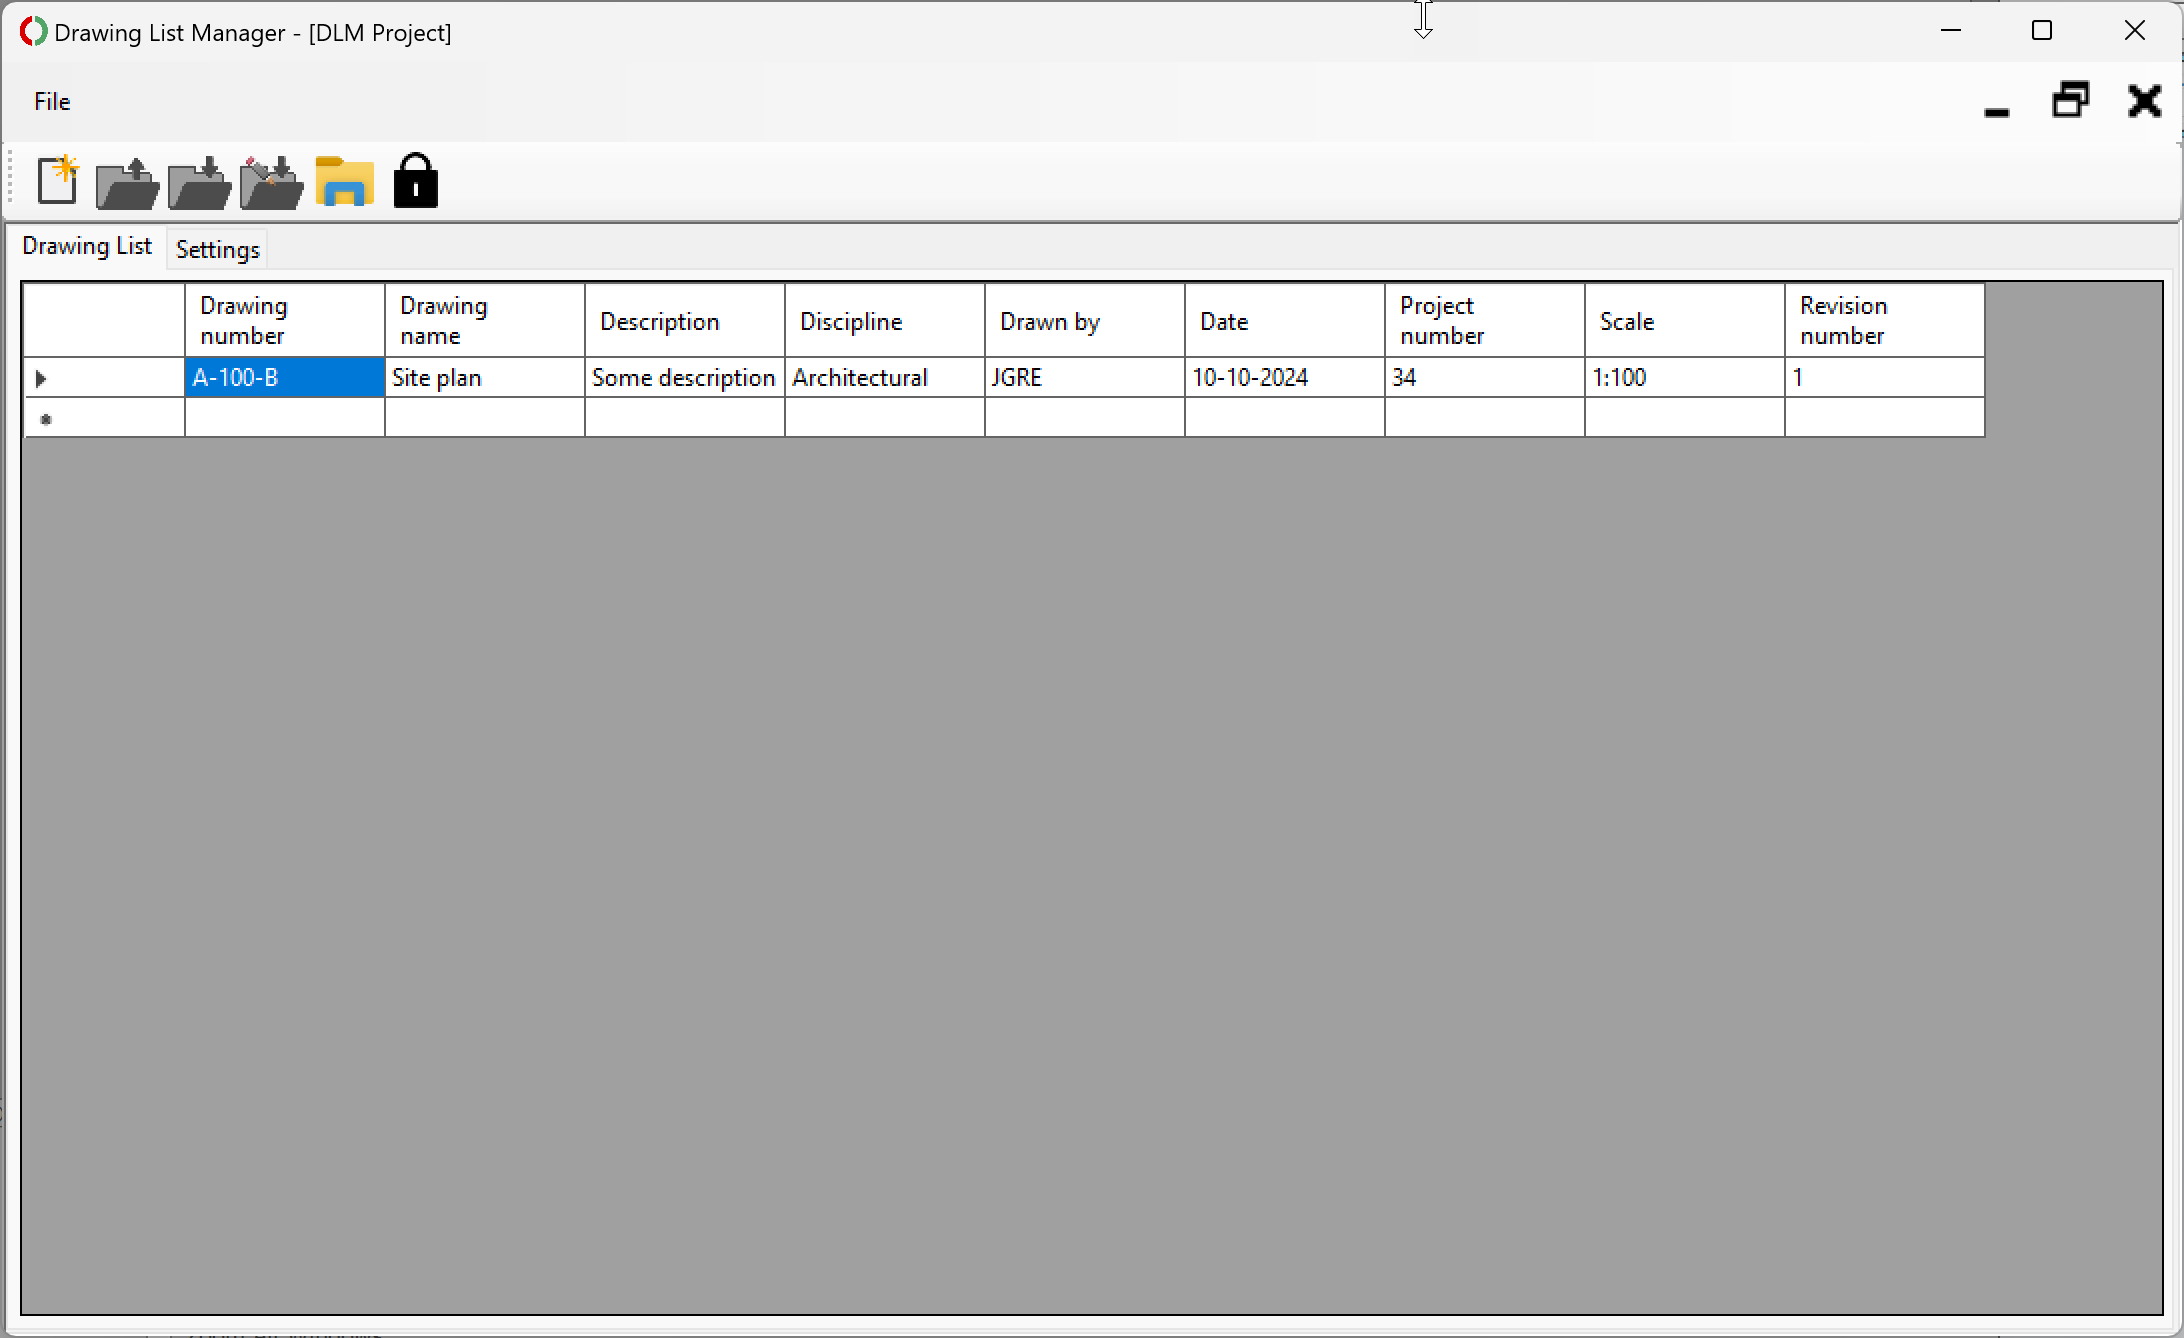Open the yellow file explorer folder icon
The image size is (2184, 1338).
(x=344, y=182)
